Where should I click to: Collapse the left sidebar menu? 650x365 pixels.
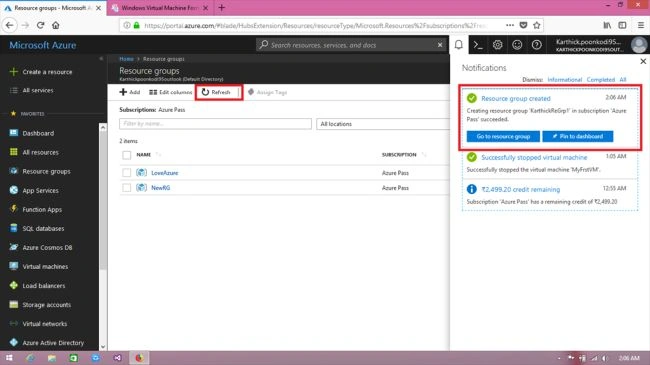(101, 59)
